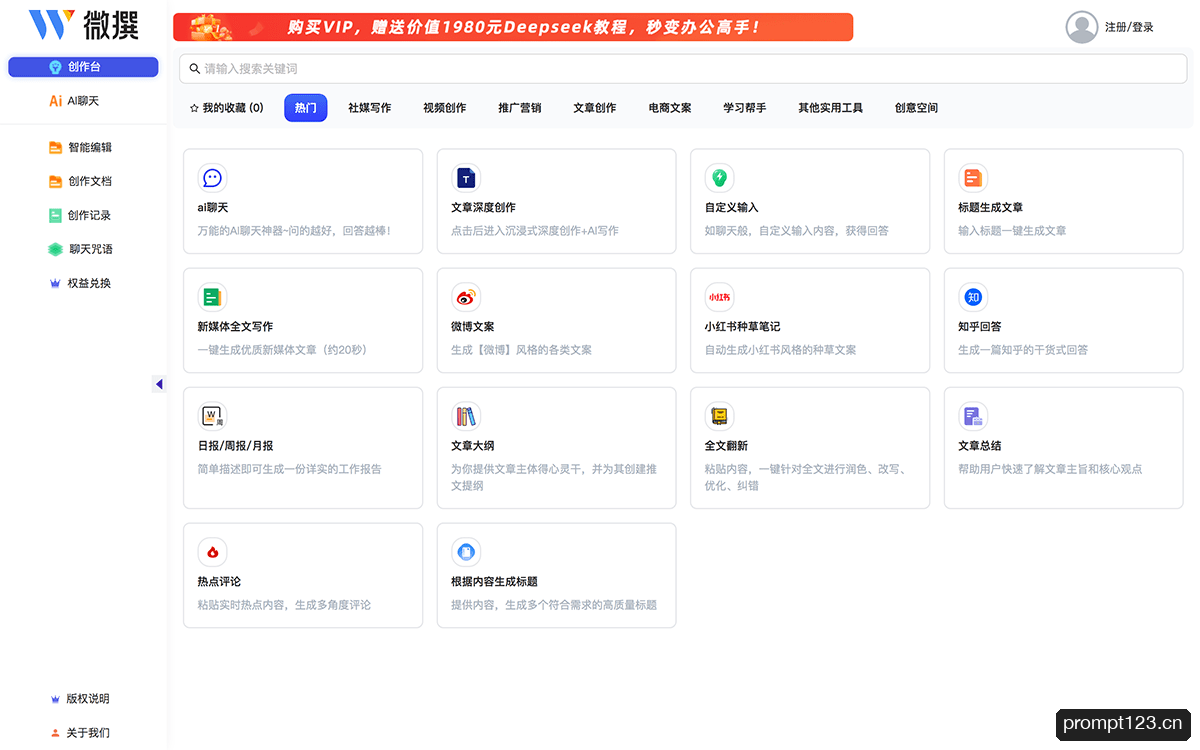Click the 注册/登录 link
The height and width of the screenshot is (750, 1200).
pos(1129,28)
